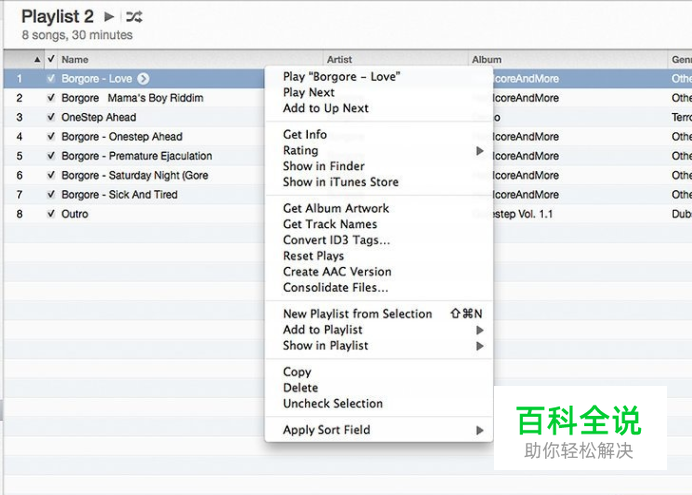Uncheck the Borgore - Love checkbox
This screenshot has width=692, height=495.
coord(51,79)
